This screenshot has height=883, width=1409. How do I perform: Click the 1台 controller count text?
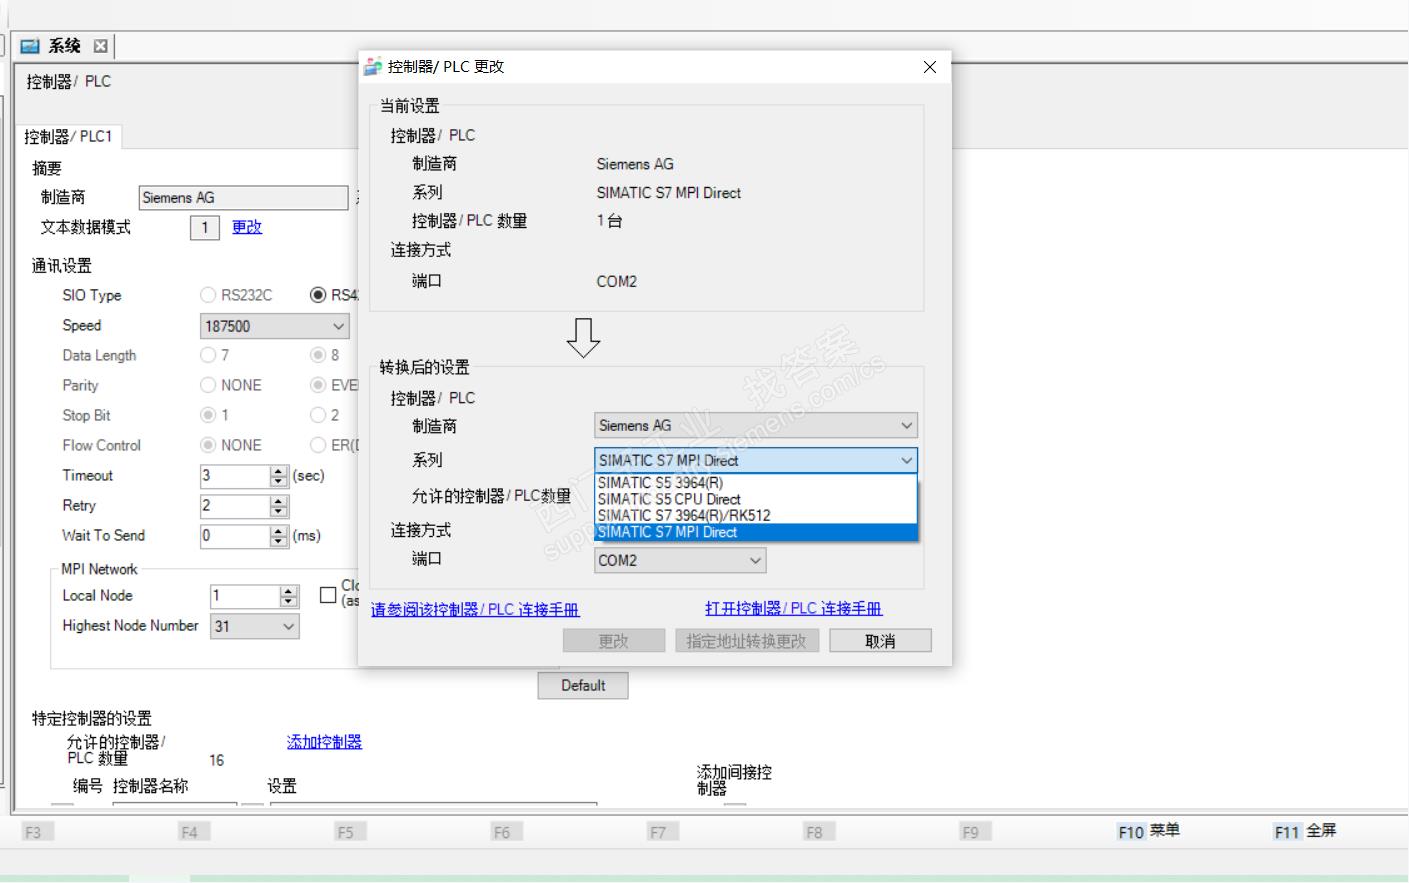click(609, 221)
